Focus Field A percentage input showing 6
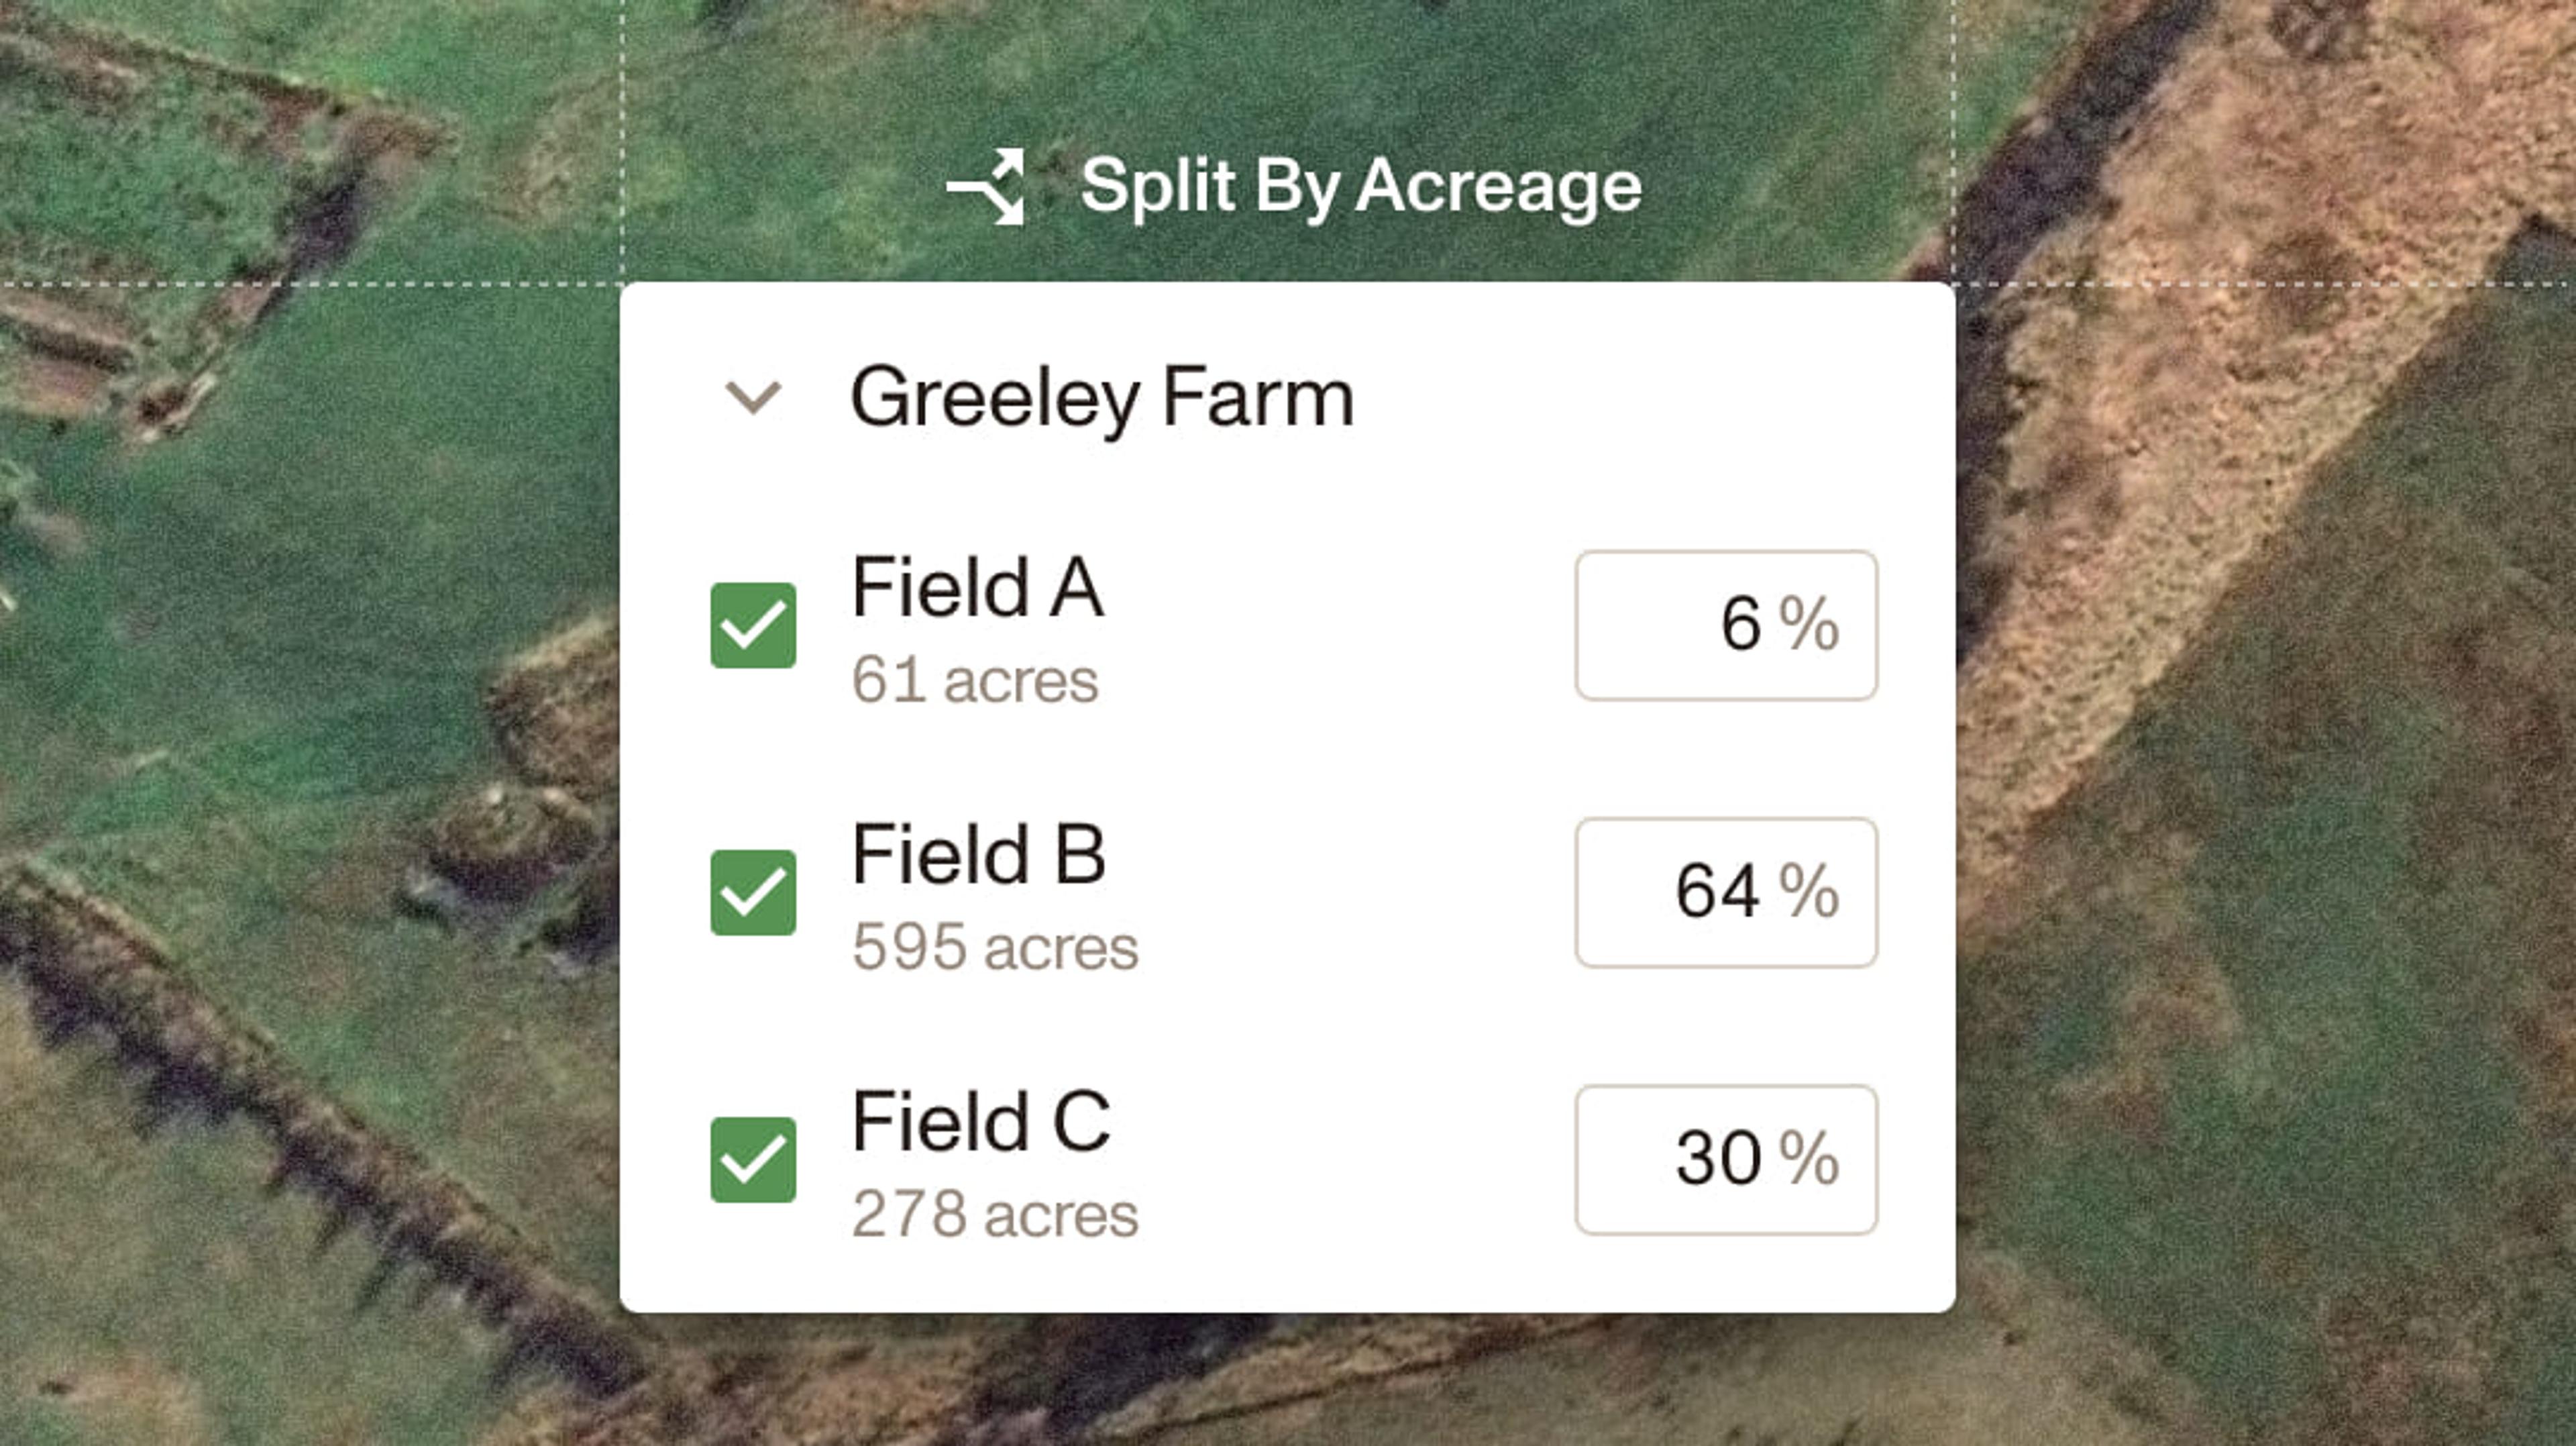The image size is (2576, 1446). point(1726,625)
